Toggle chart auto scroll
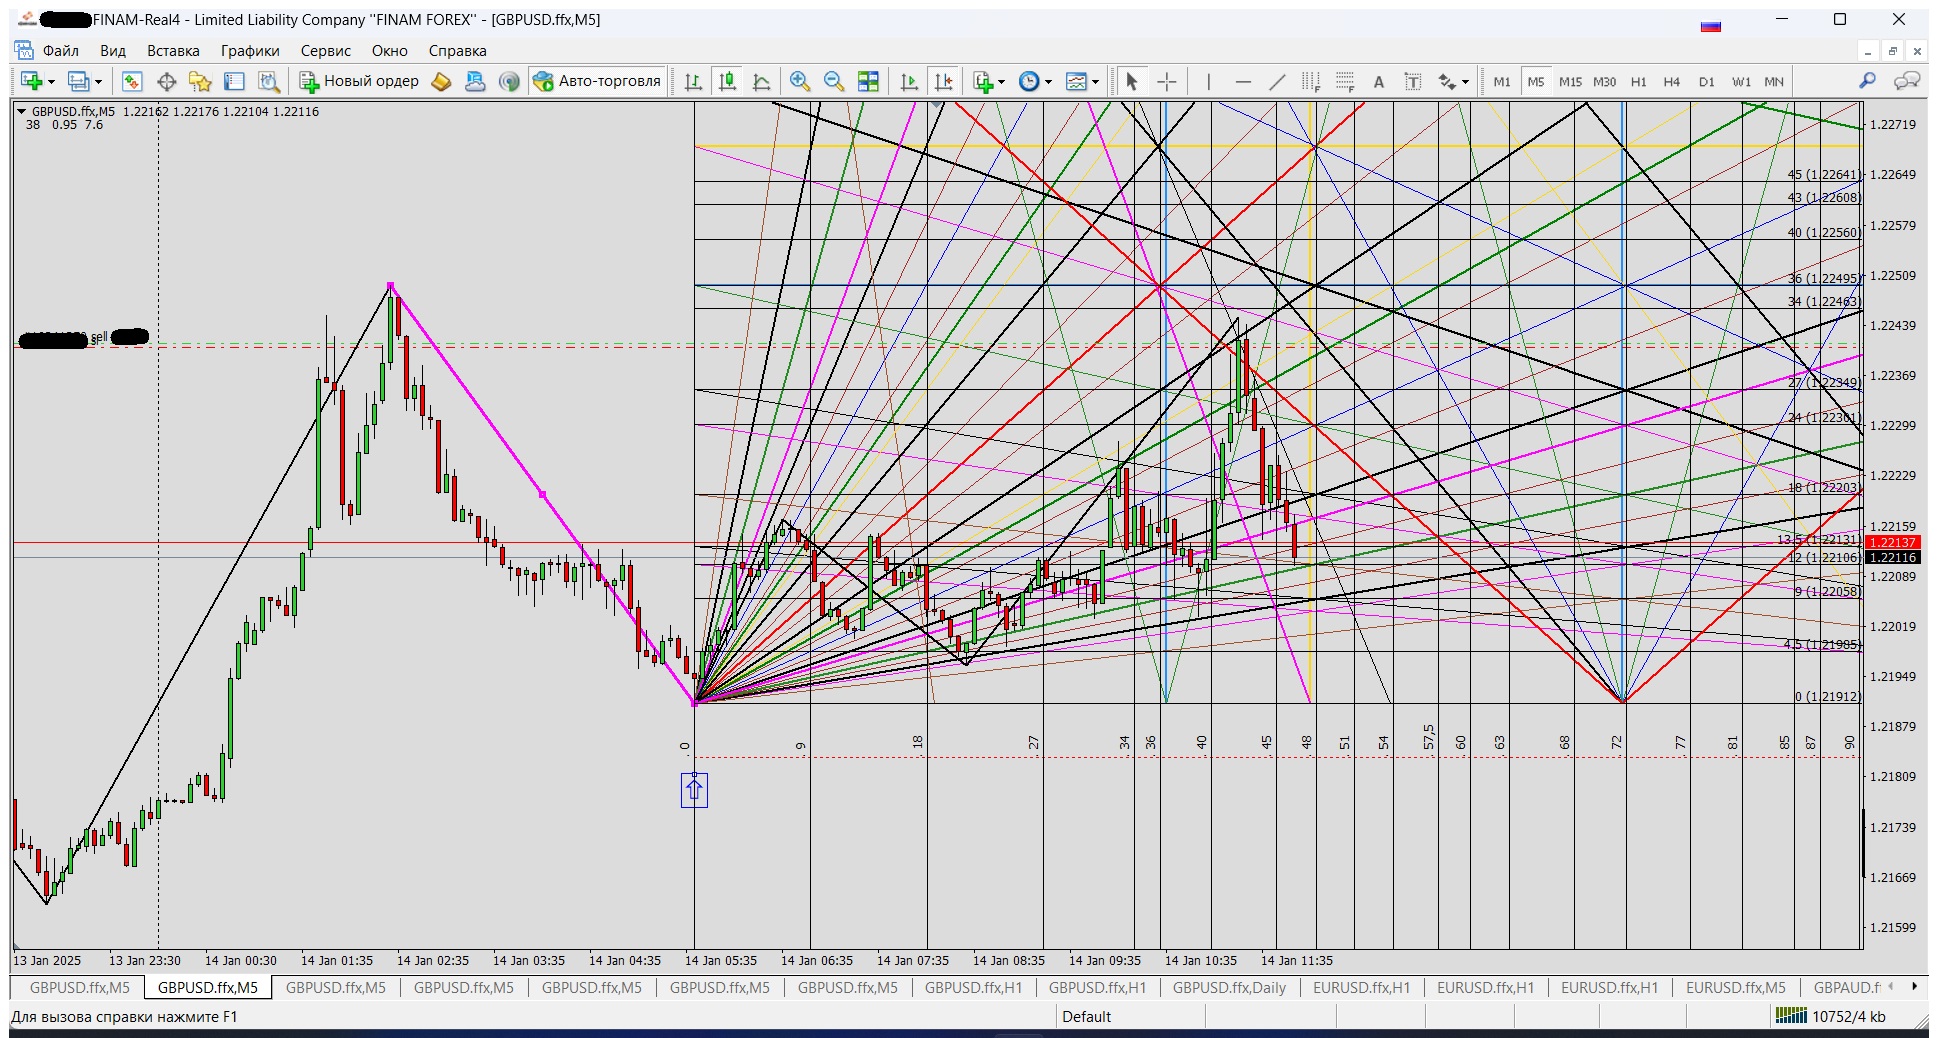Screen dimensions: 1938x1038 click(908, 82)
